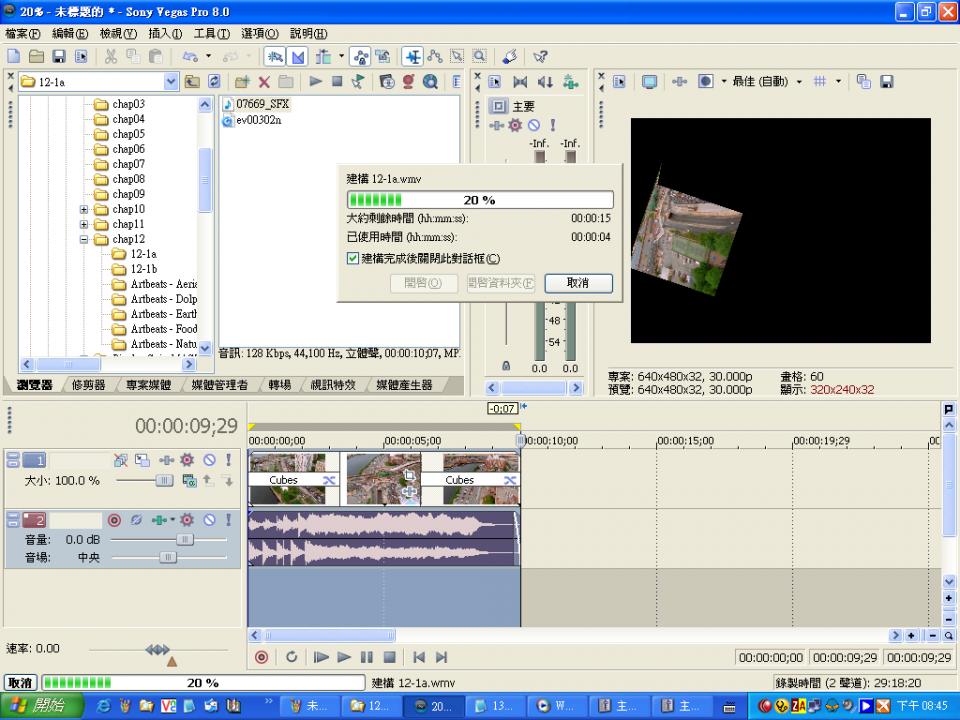Open the 插入 (Insert) menu
The width and height of the screenshot is (960, 720).
[x=165, y=34]
